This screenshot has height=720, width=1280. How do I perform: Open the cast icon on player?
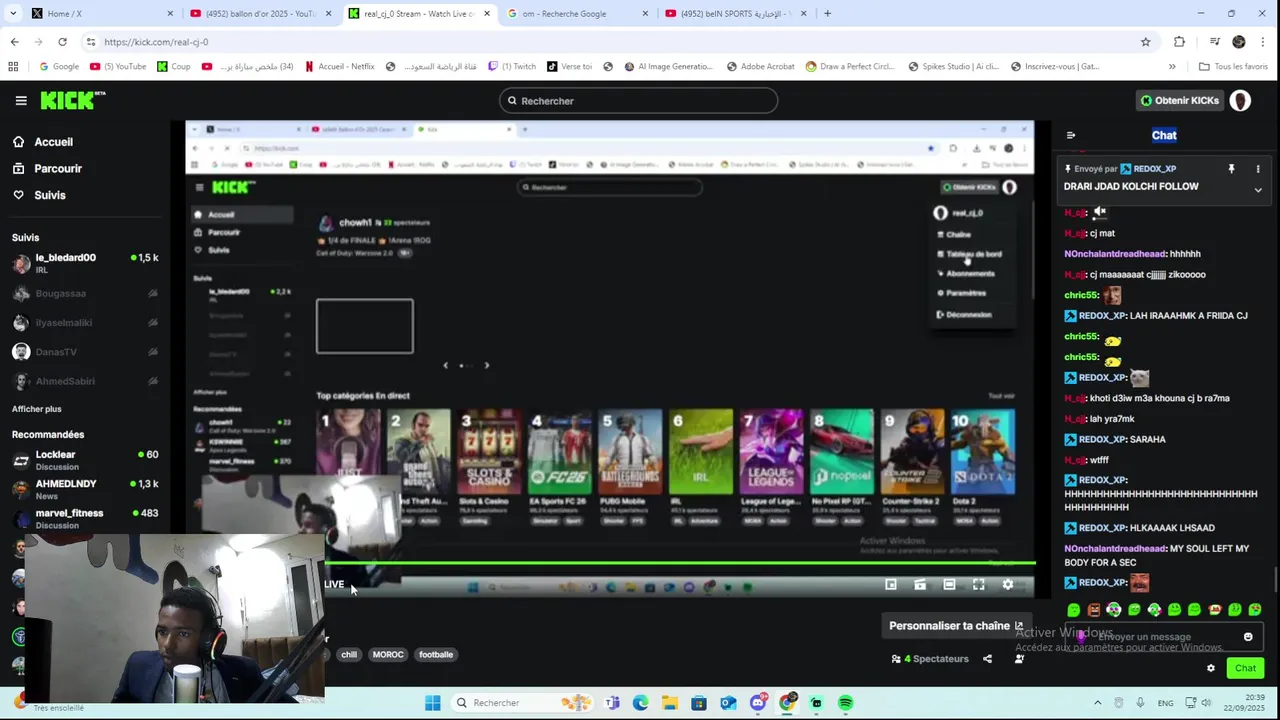pyautogui.click(x=920, y=585)
